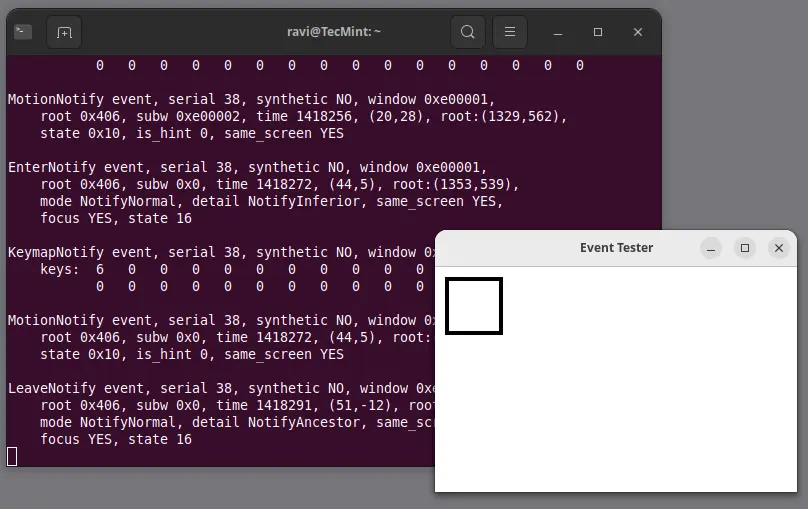Click the "EnterNotify event" line

pyautogui.click(x=247, y=167)
